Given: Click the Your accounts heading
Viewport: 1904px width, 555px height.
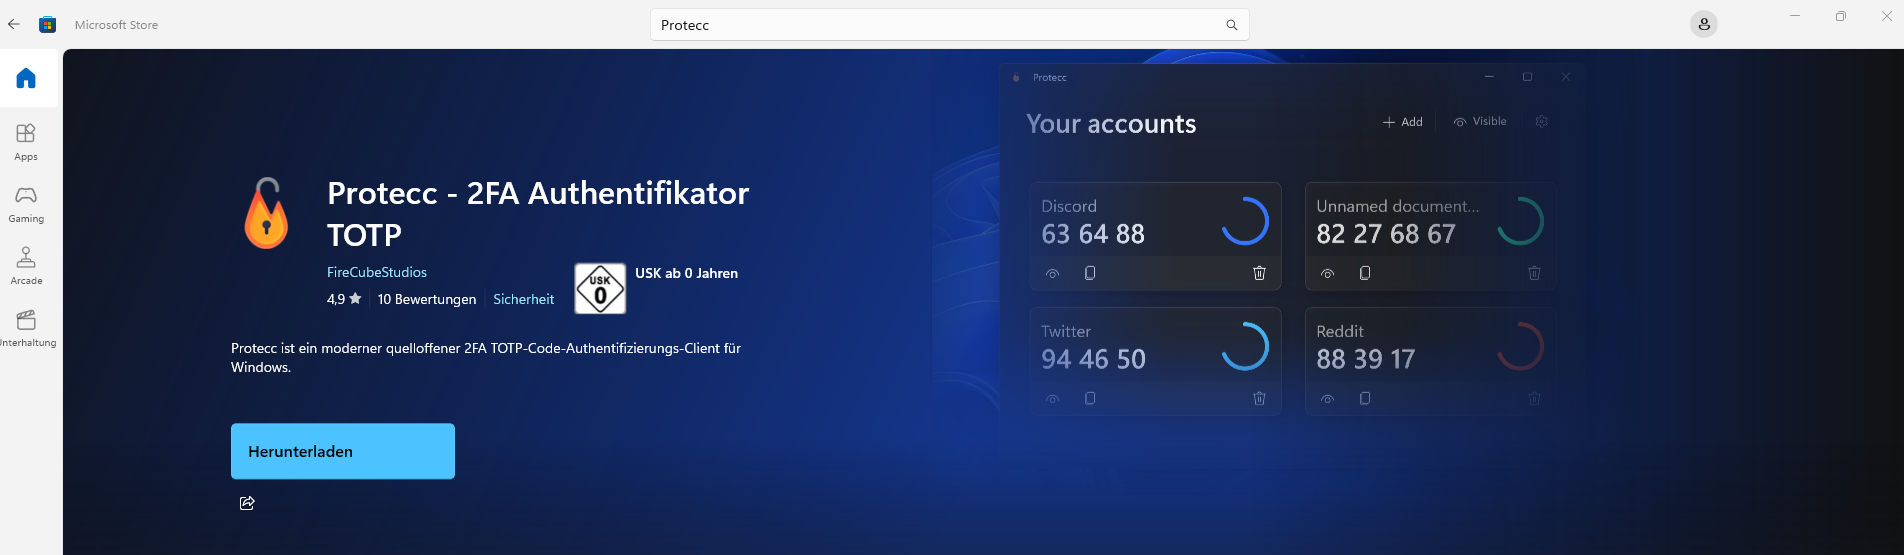Looking at the screenshot, I should point(1111,124).
